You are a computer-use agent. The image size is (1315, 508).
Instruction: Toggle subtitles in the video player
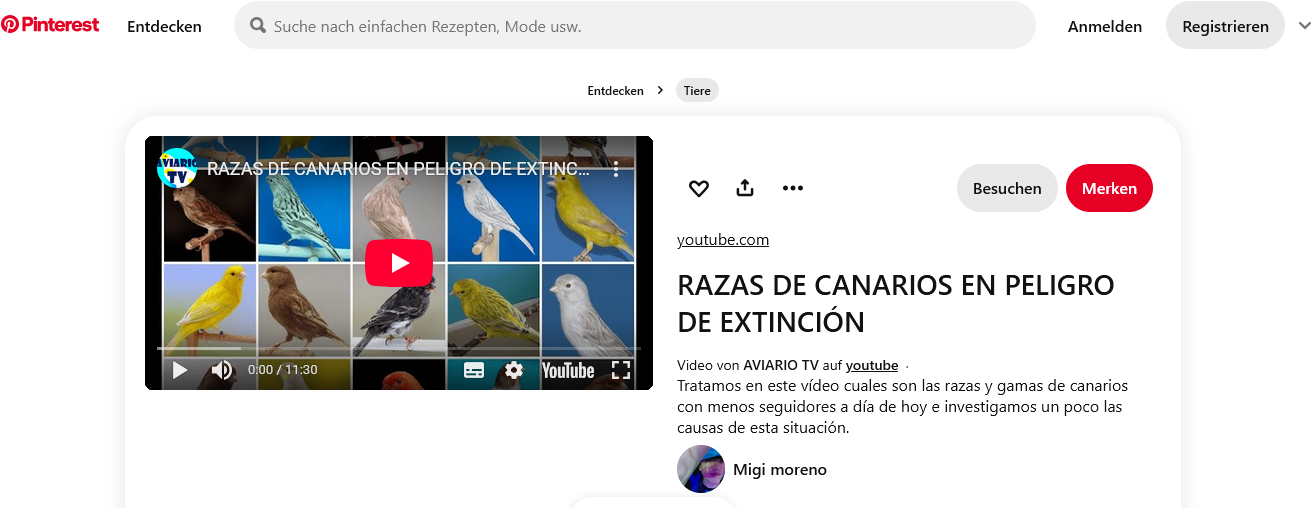[x=474, y=371]
